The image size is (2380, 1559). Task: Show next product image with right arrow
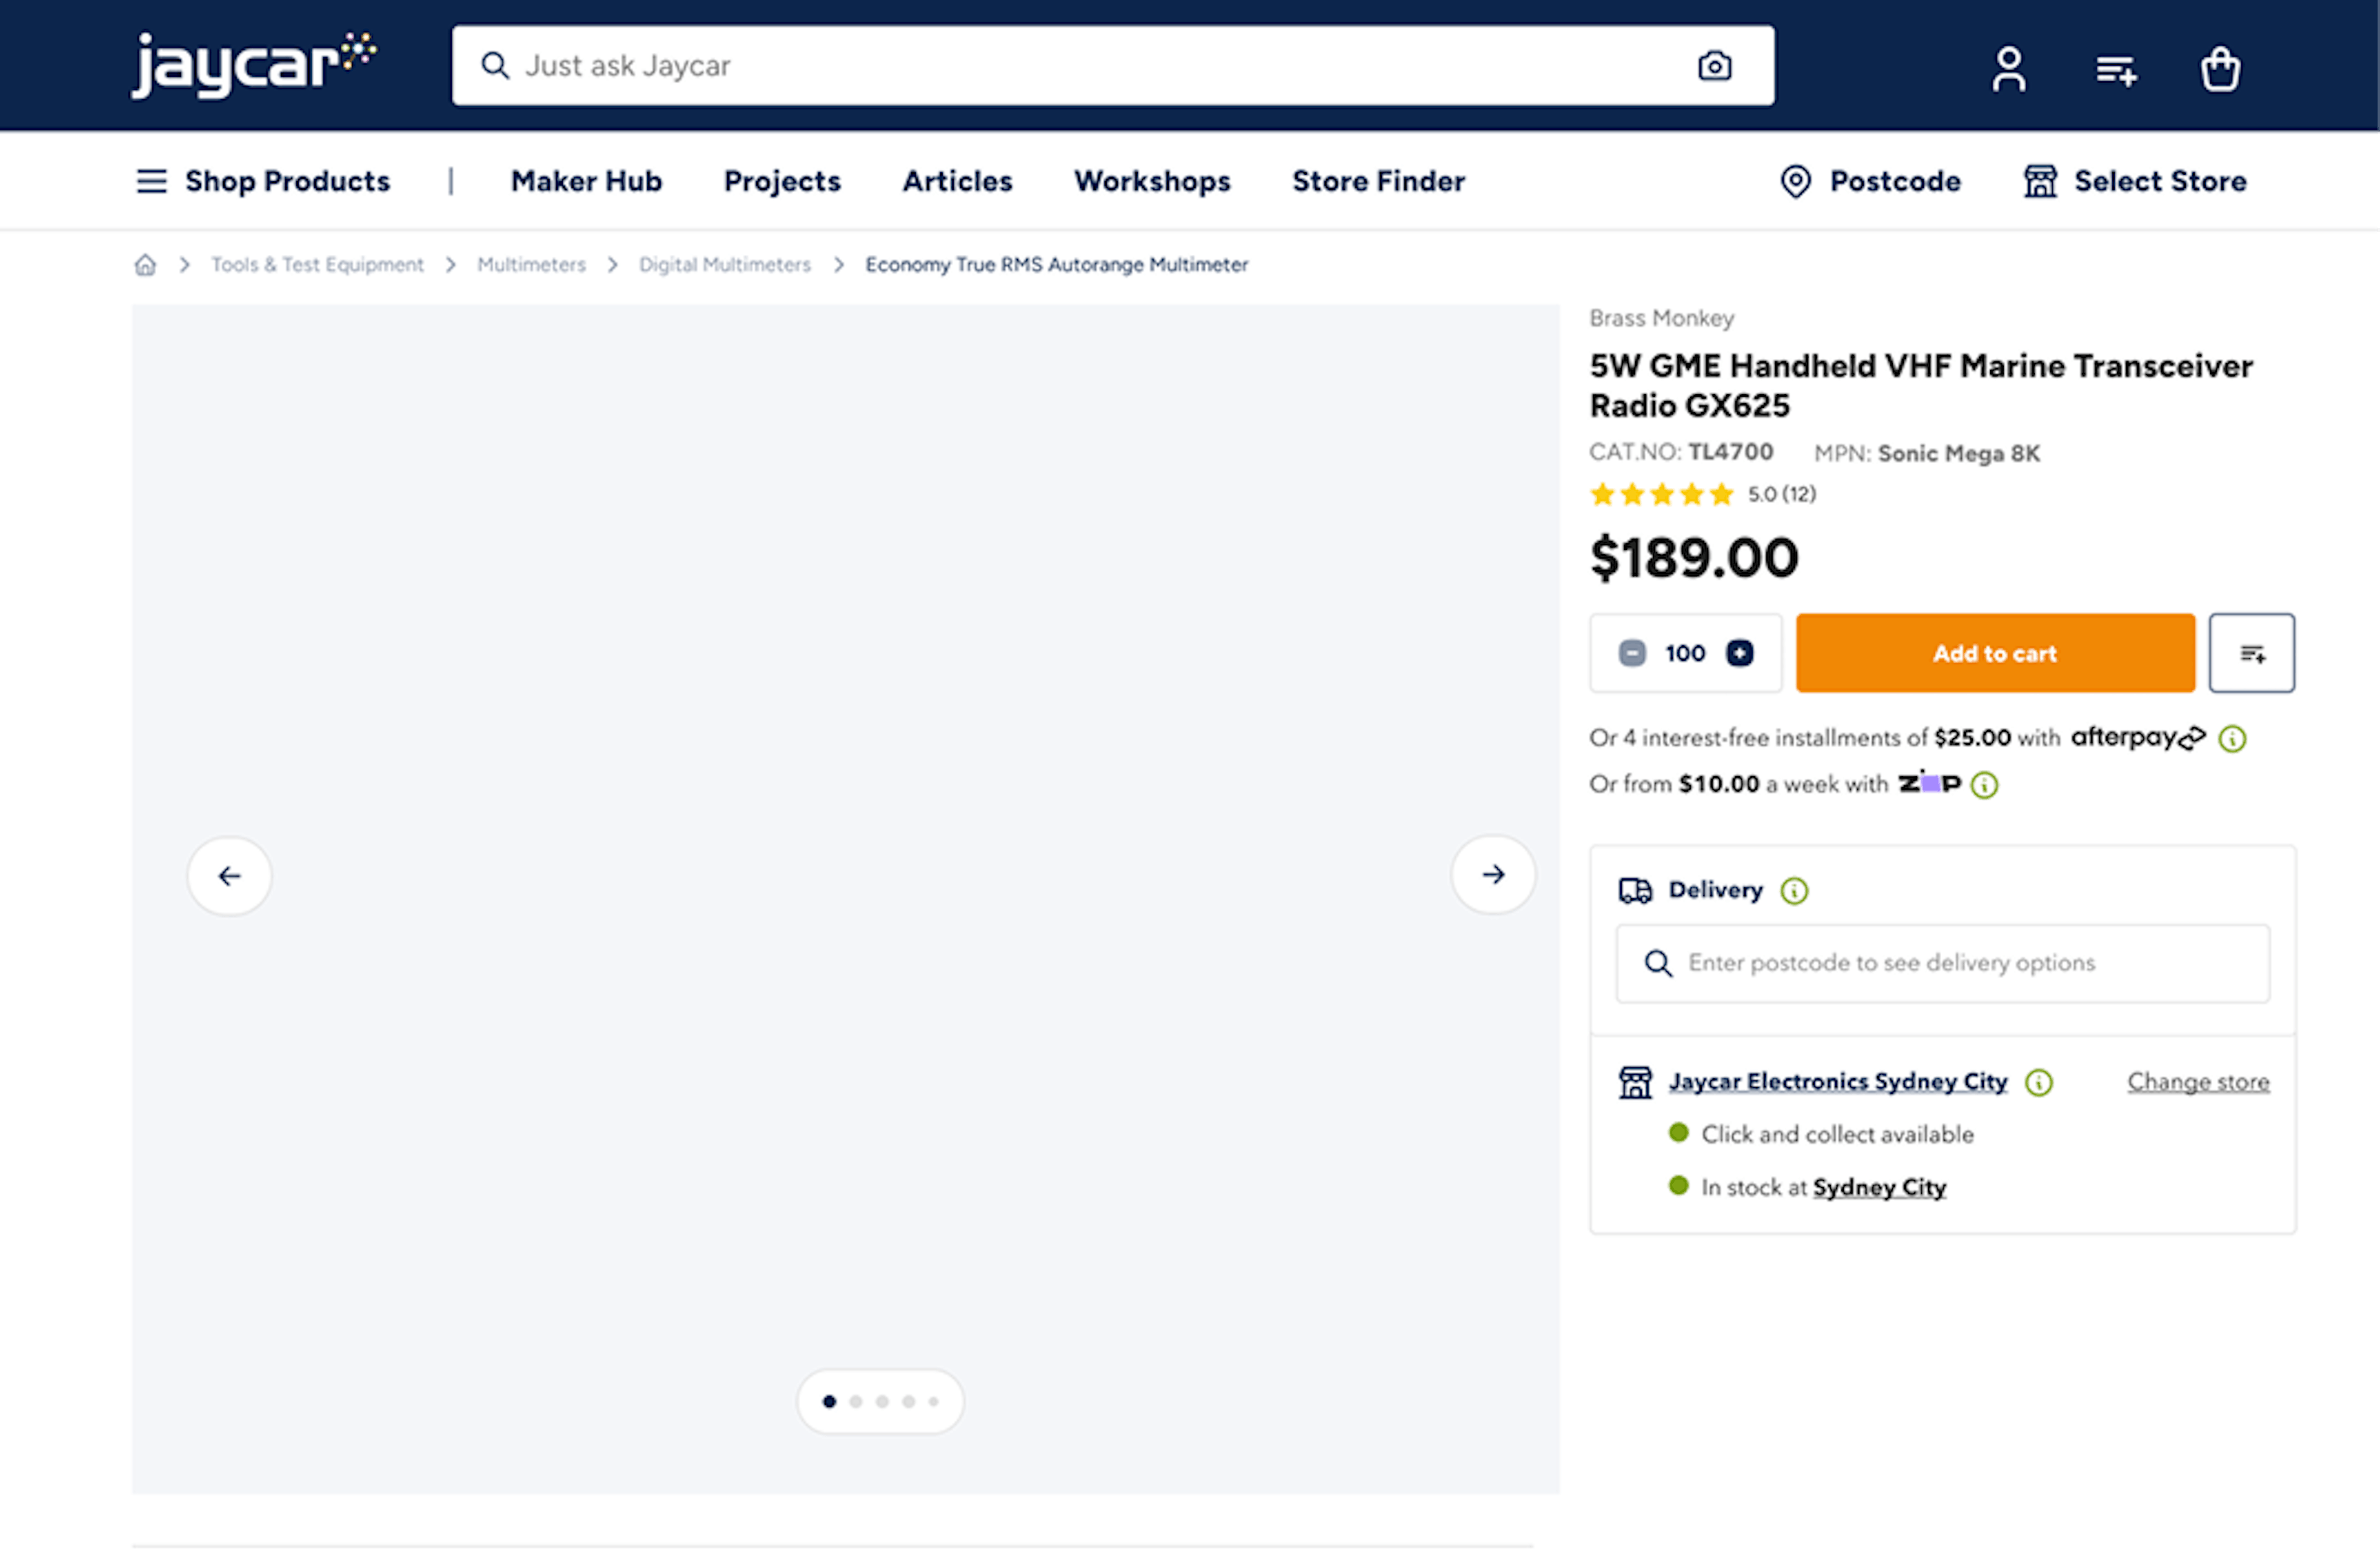tap(1493, 875)
